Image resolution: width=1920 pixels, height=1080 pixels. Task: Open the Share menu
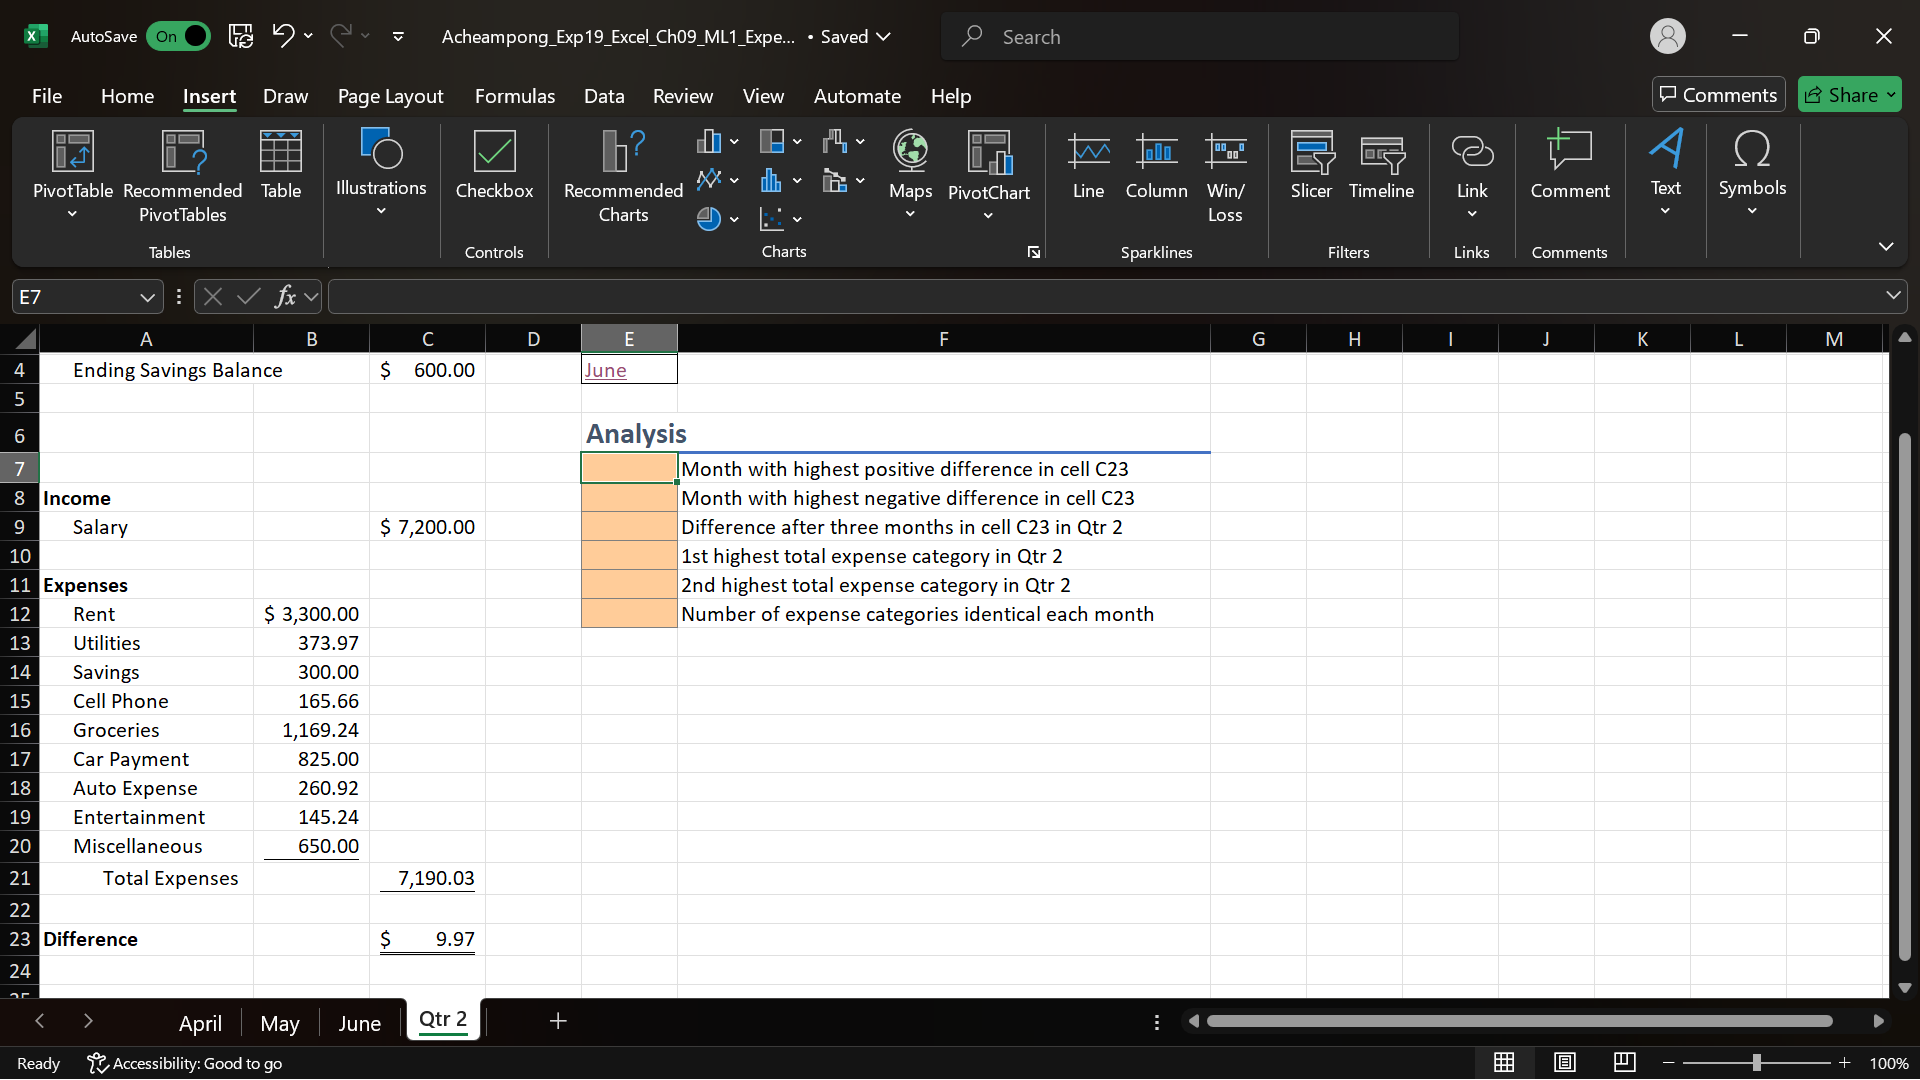(x=1849, y=94)
